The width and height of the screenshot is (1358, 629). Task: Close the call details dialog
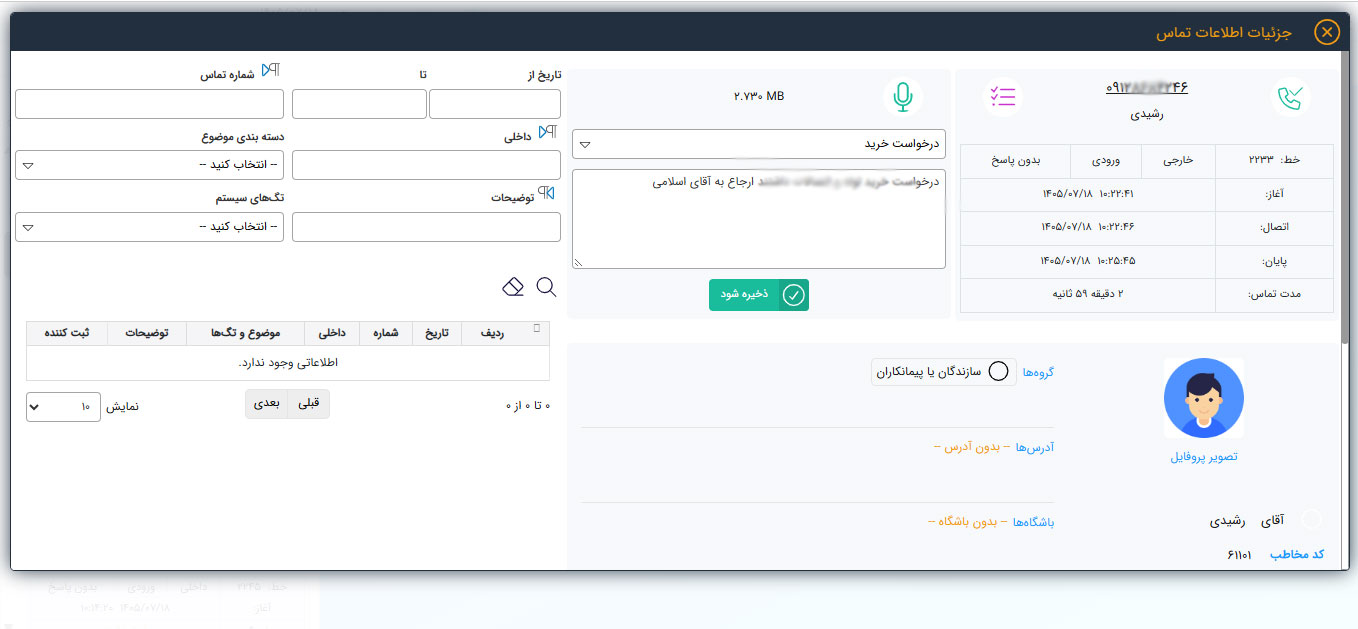pyautogui.click(x=1327, y=33)
